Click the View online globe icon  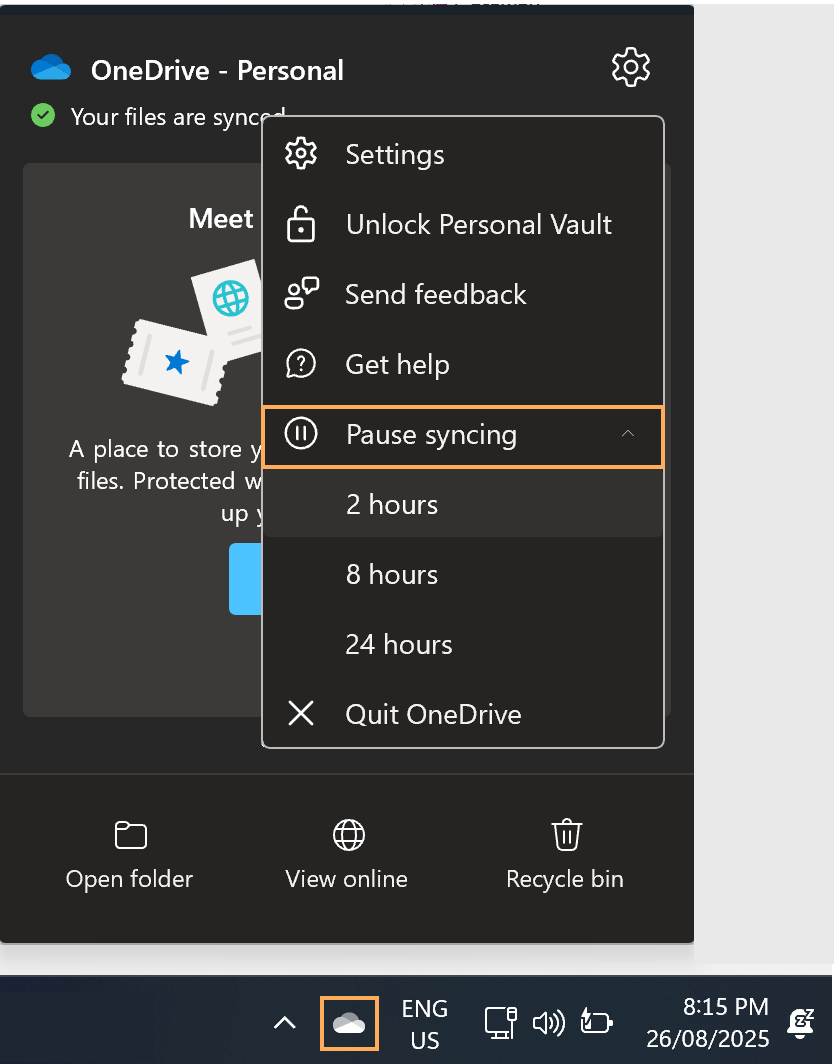pos(347,835)
